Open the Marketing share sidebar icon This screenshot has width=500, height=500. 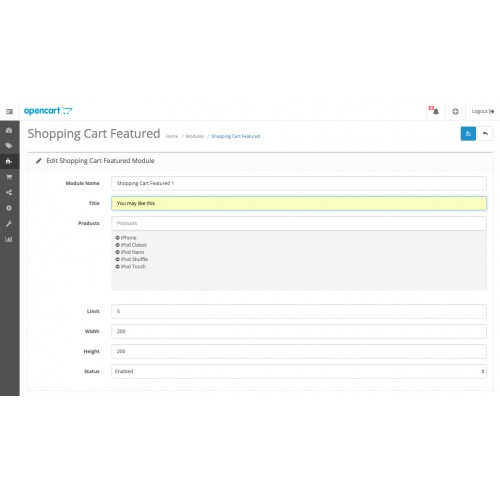(x=9, y=192)
